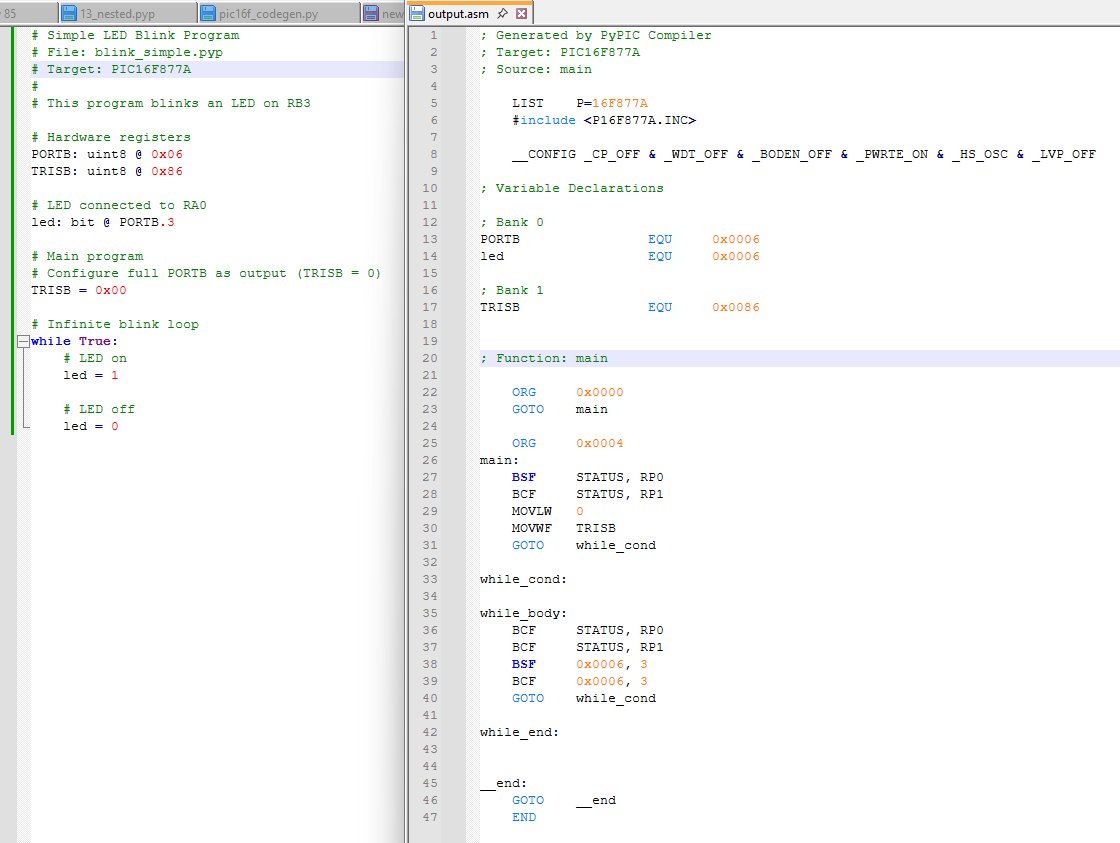
Task: Click the final 'END' directive
Action: coord(524,817)
